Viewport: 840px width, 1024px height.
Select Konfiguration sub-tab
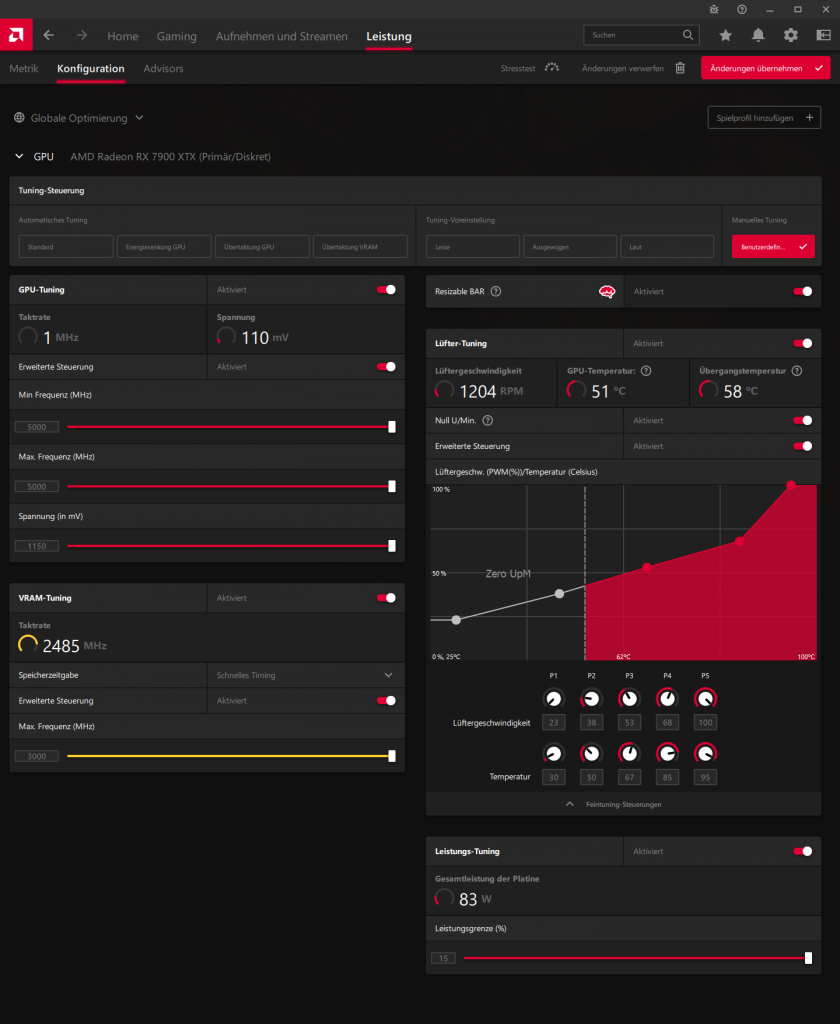coord(90,69)
